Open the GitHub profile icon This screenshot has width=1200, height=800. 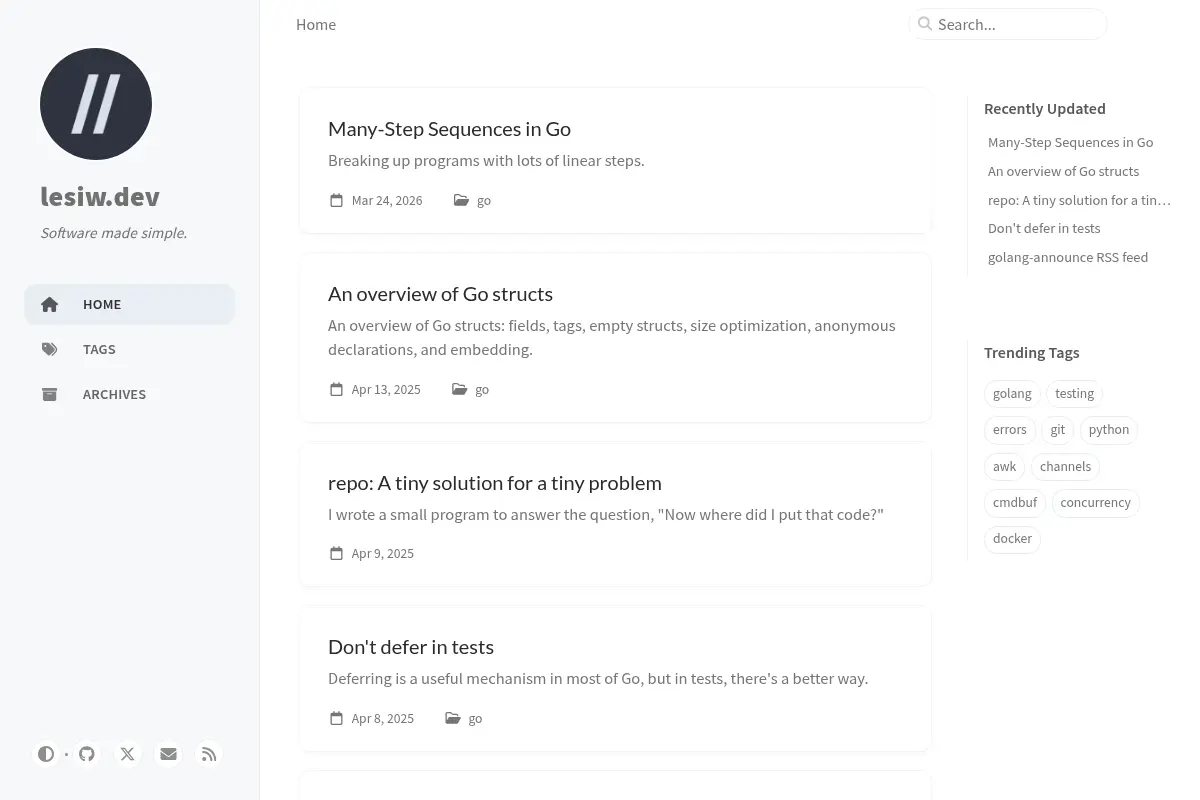click(87, 754)
